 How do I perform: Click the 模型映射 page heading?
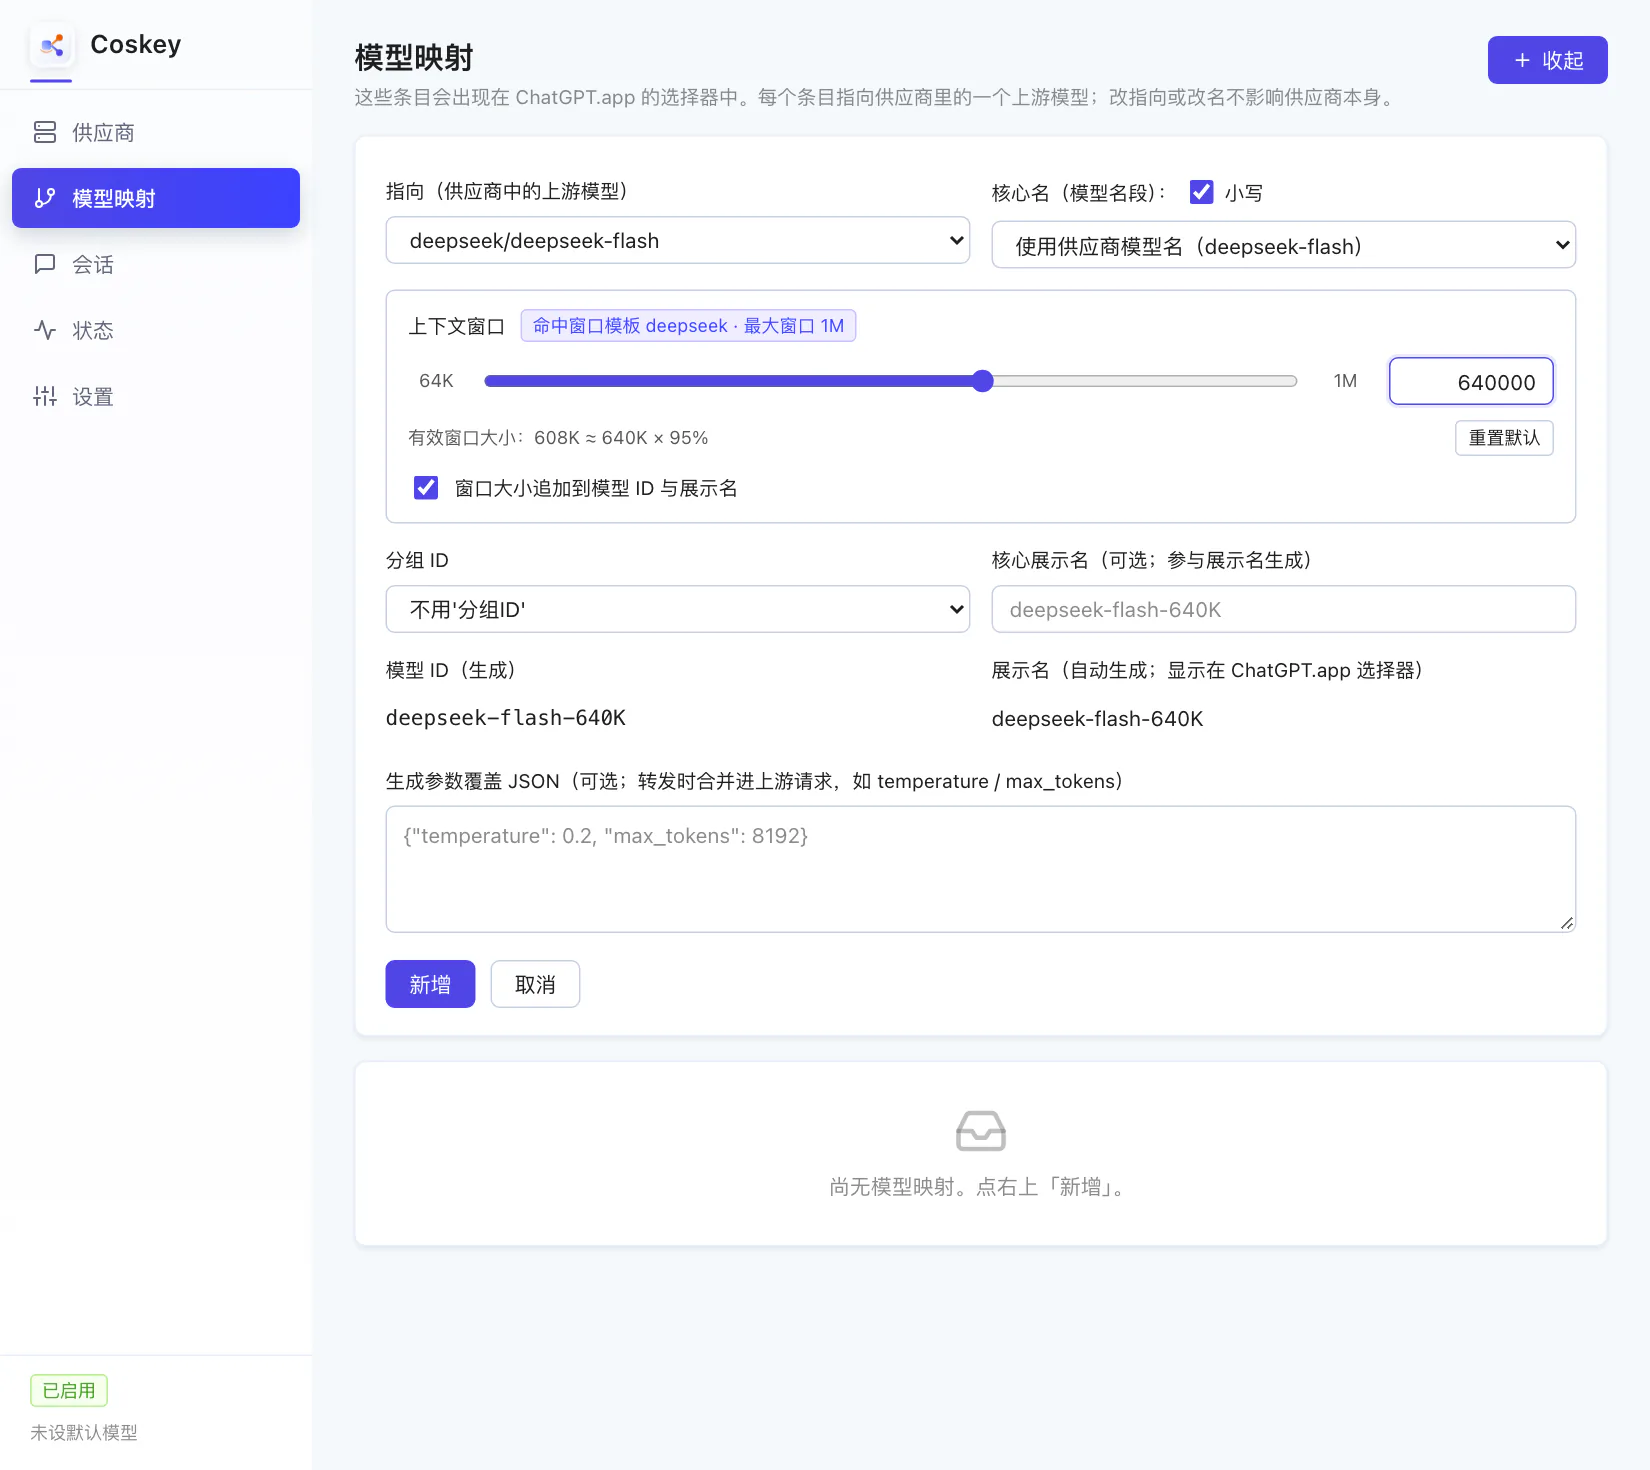(414, 58)
